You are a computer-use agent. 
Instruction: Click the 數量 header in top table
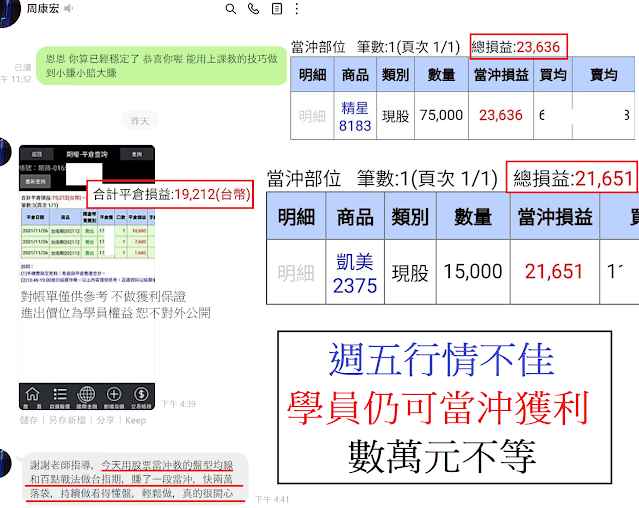point(441,75)
